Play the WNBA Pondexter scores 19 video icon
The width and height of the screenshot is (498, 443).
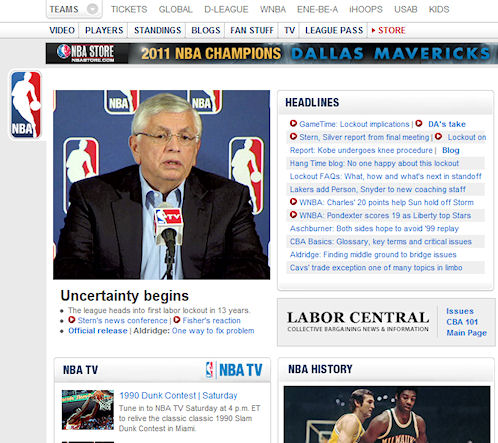pos(293,214)
